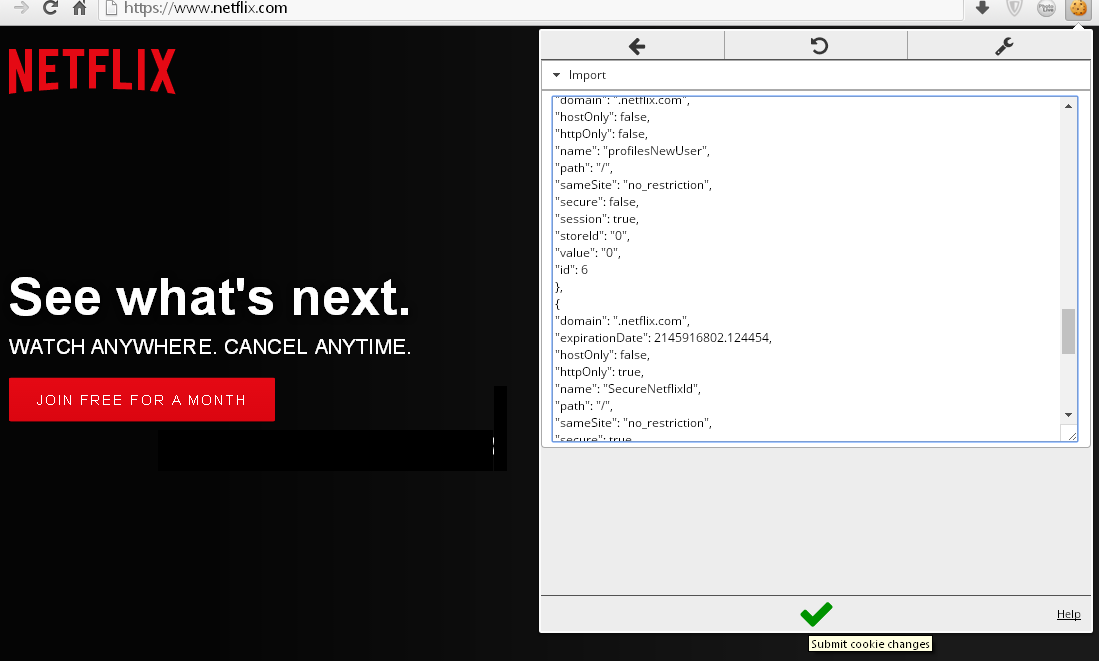Click the Import section label
Screen dimensions: 1099x661
click(587, 75)
